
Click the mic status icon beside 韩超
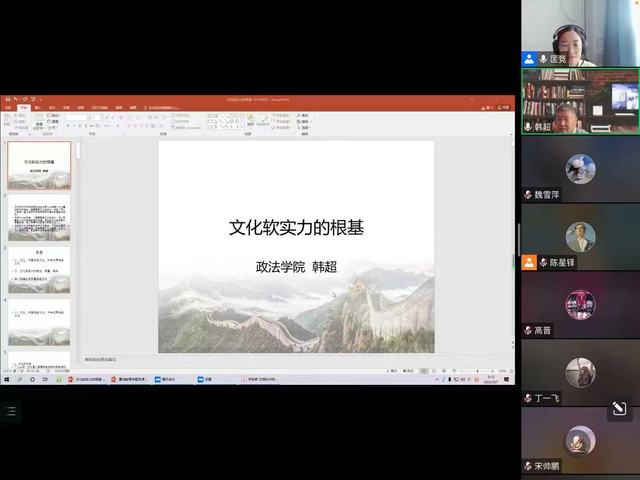point(528,127)
